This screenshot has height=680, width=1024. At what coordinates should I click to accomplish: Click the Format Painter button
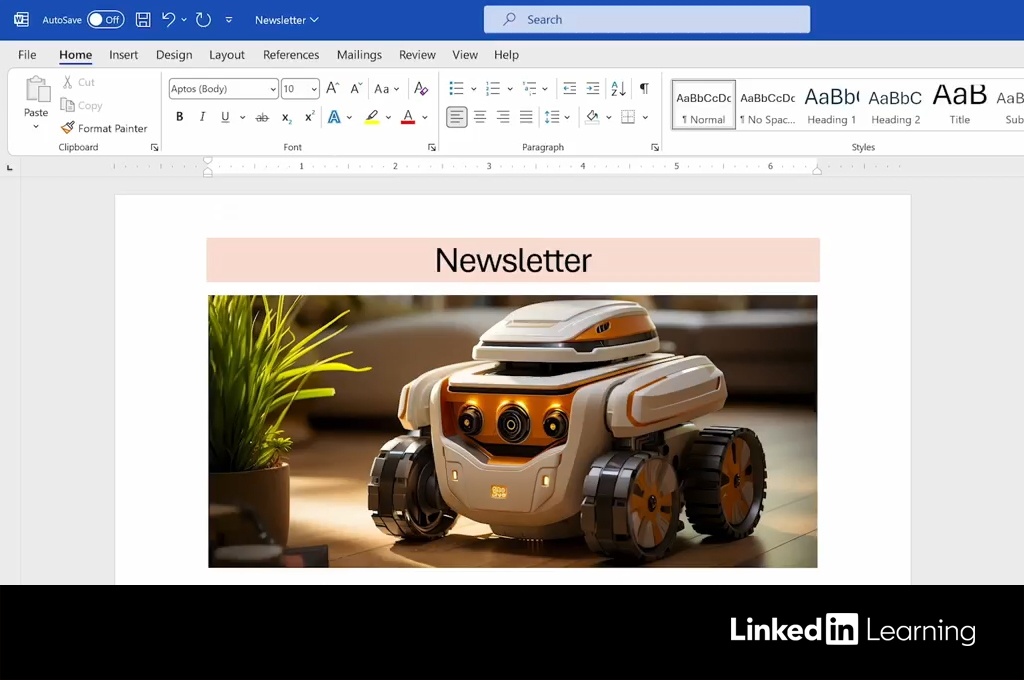click(x=104, y=128)
